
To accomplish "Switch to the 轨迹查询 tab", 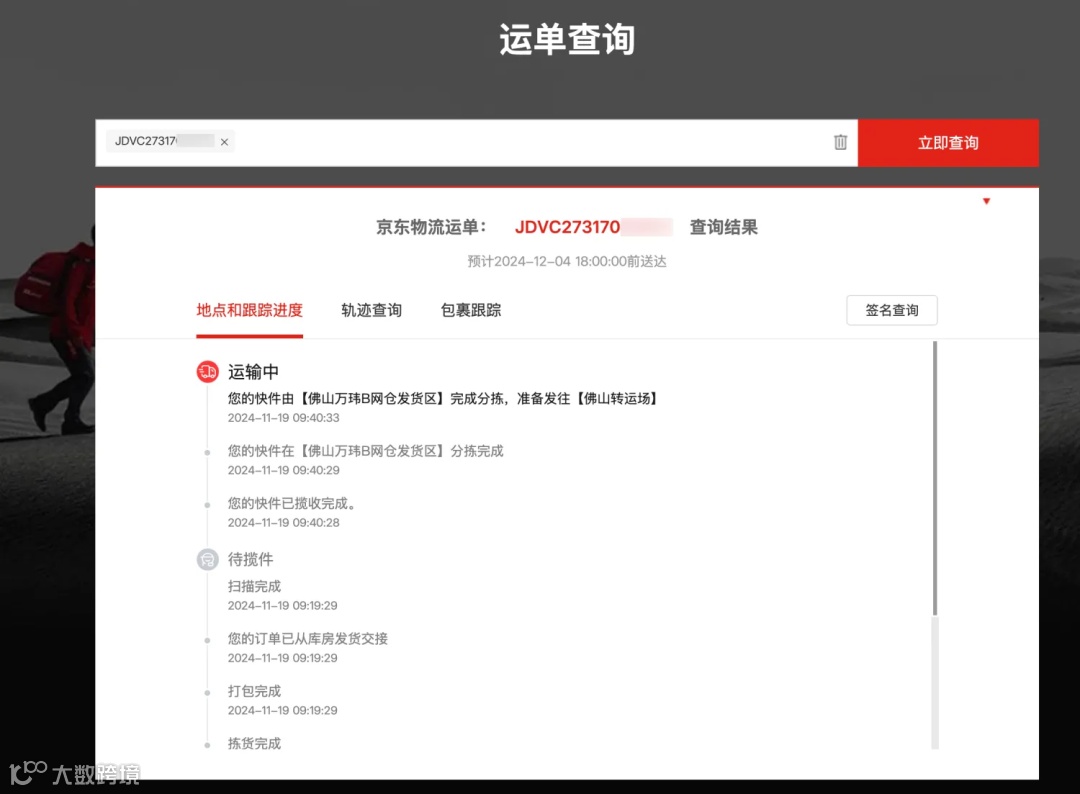I will [371, 310].
